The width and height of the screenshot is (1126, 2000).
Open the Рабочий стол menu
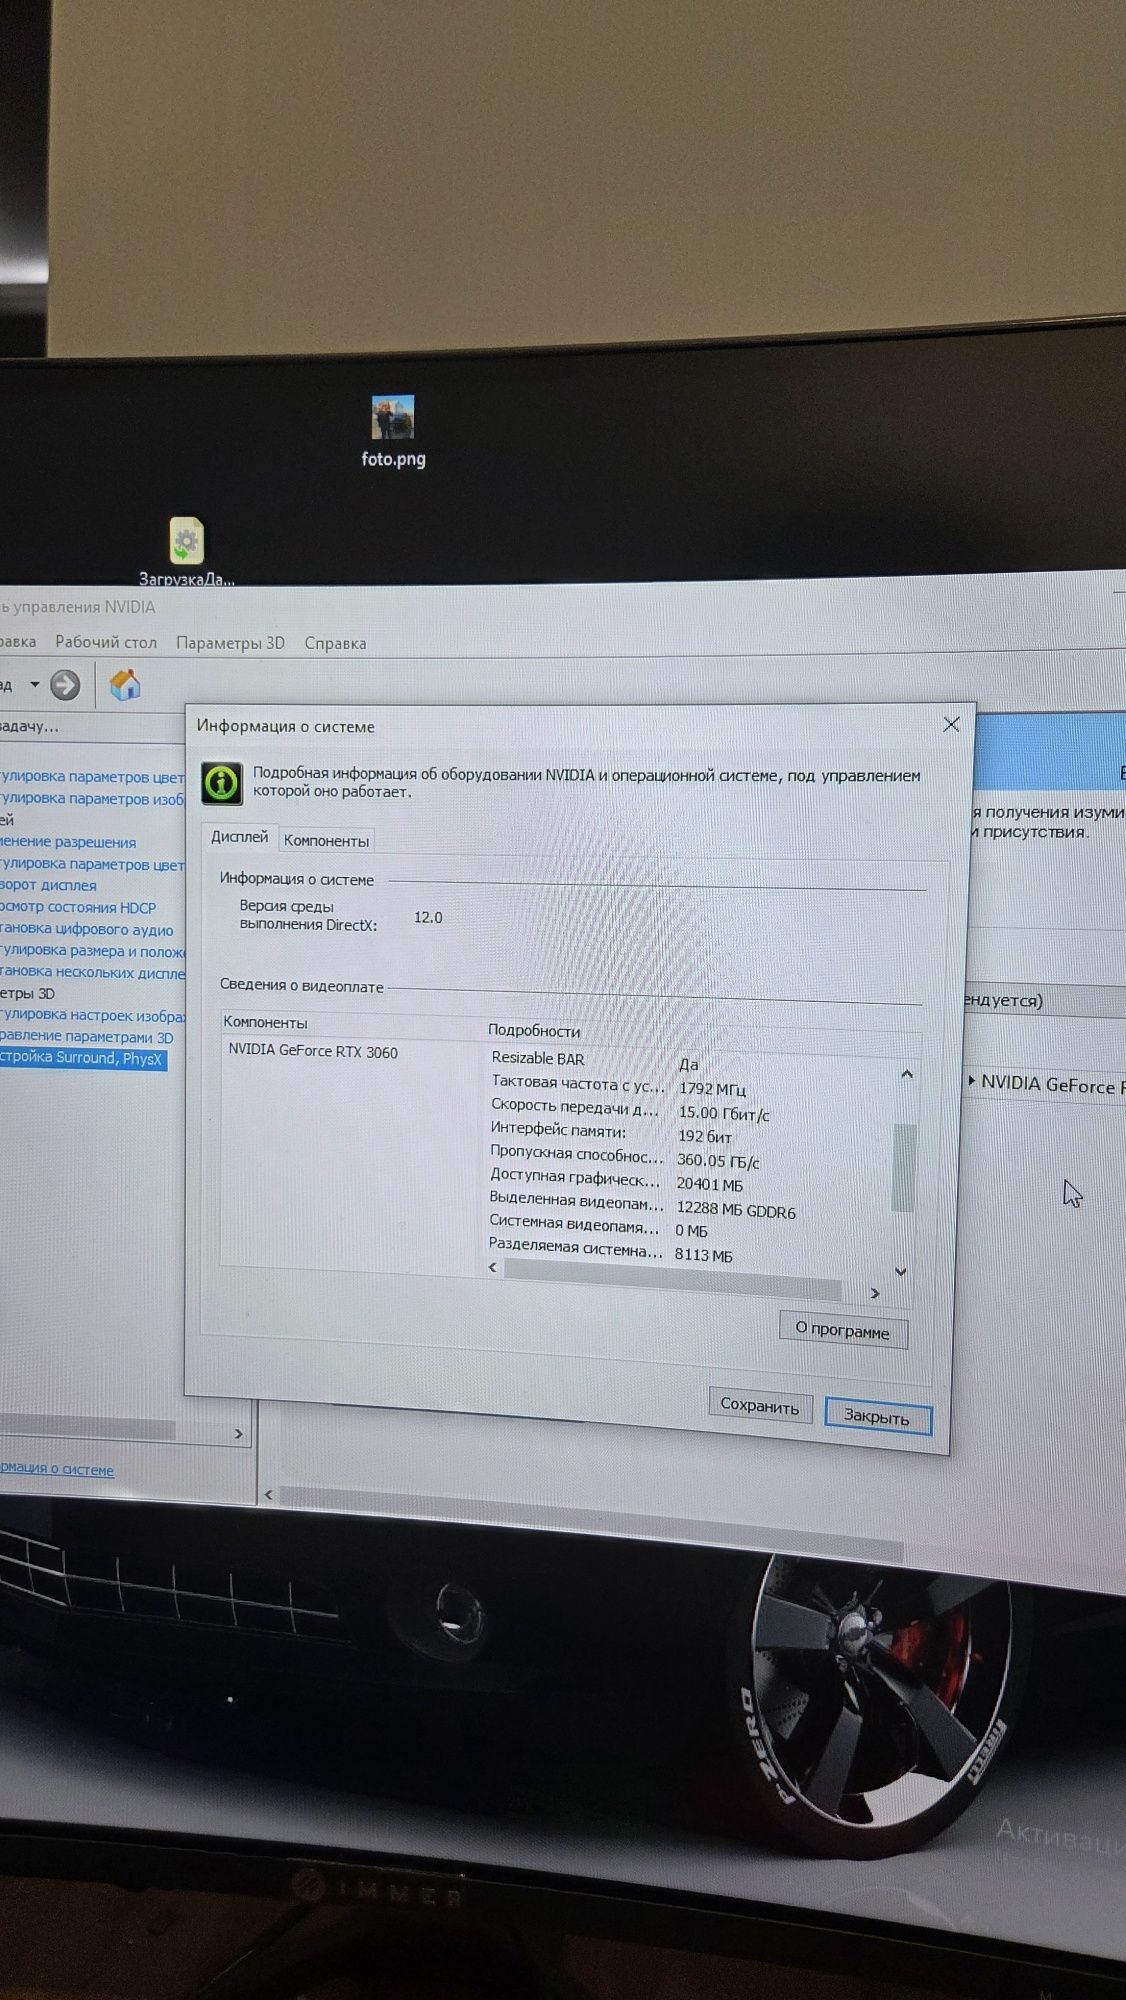tap(106, 642)
